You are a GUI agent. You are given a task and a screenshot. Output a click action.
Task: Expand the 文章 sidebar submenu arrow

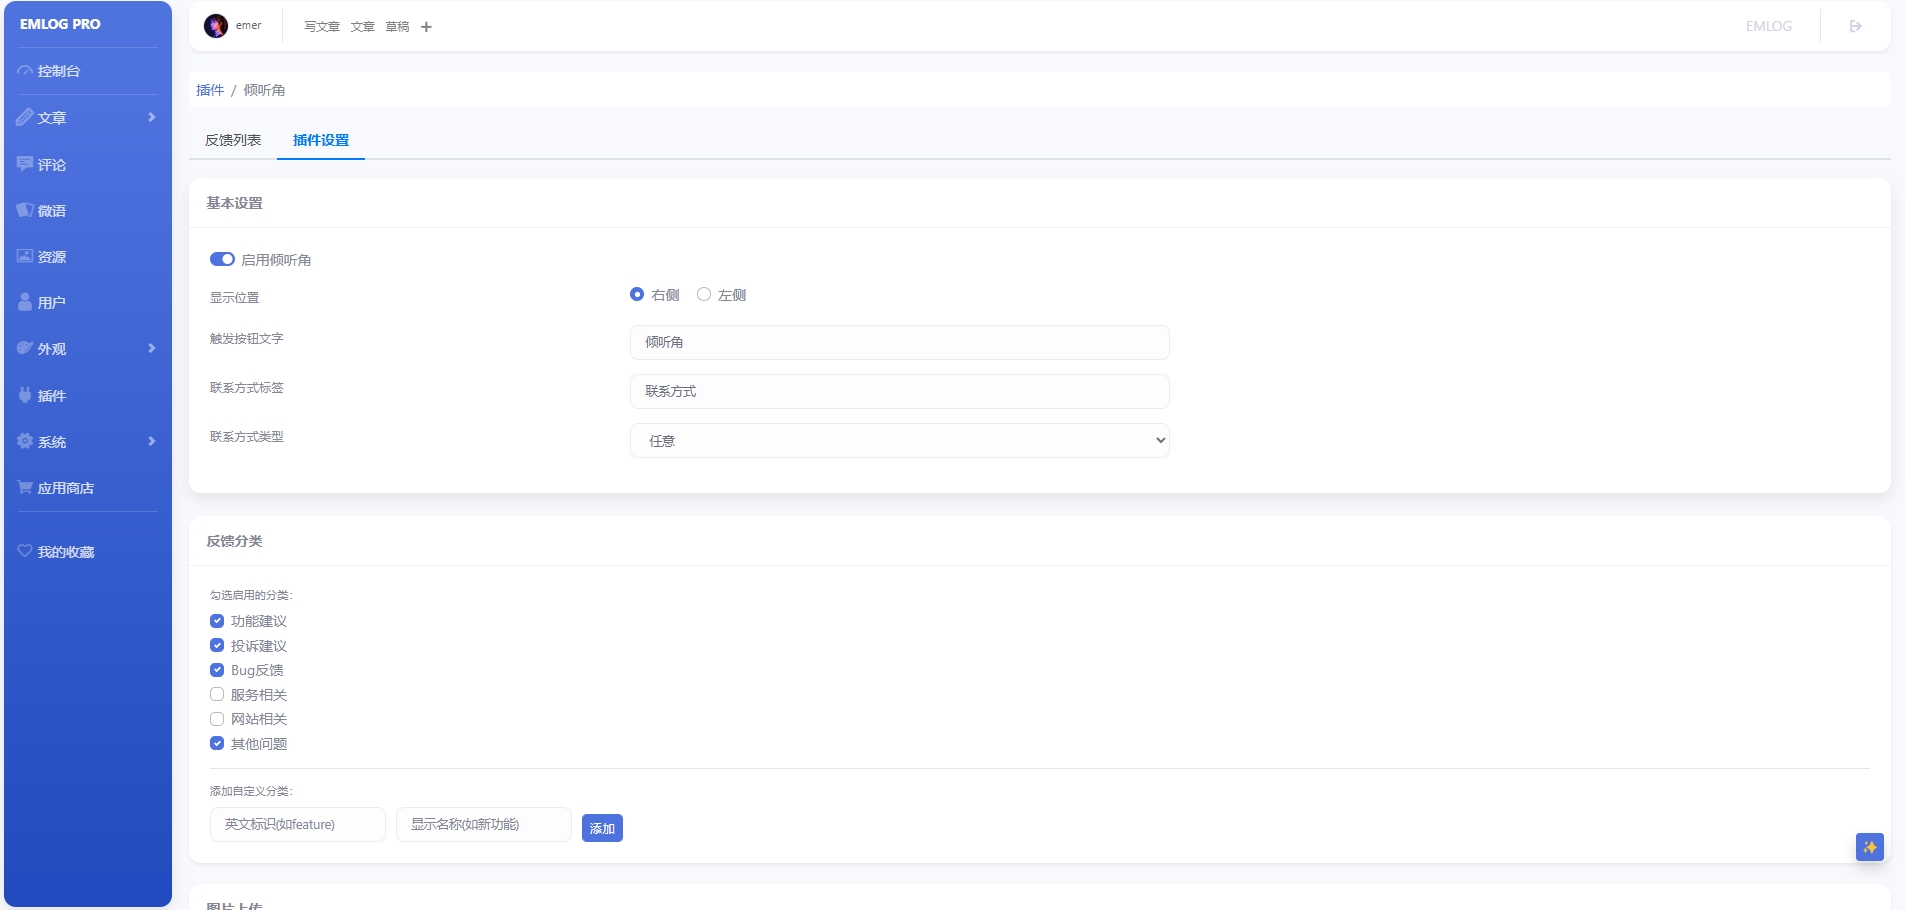click(152, 117)
